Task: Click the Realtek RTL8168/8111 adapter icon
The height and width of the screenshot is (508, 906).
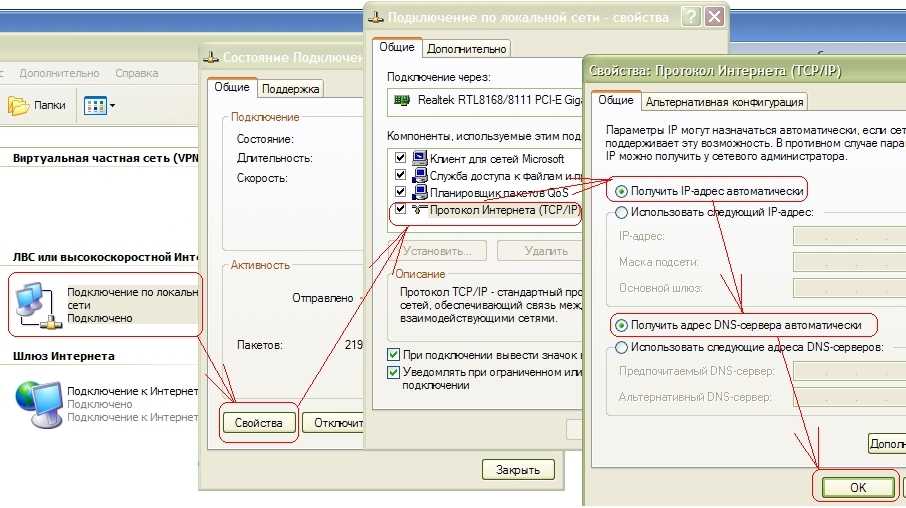Action: [402, 100]
